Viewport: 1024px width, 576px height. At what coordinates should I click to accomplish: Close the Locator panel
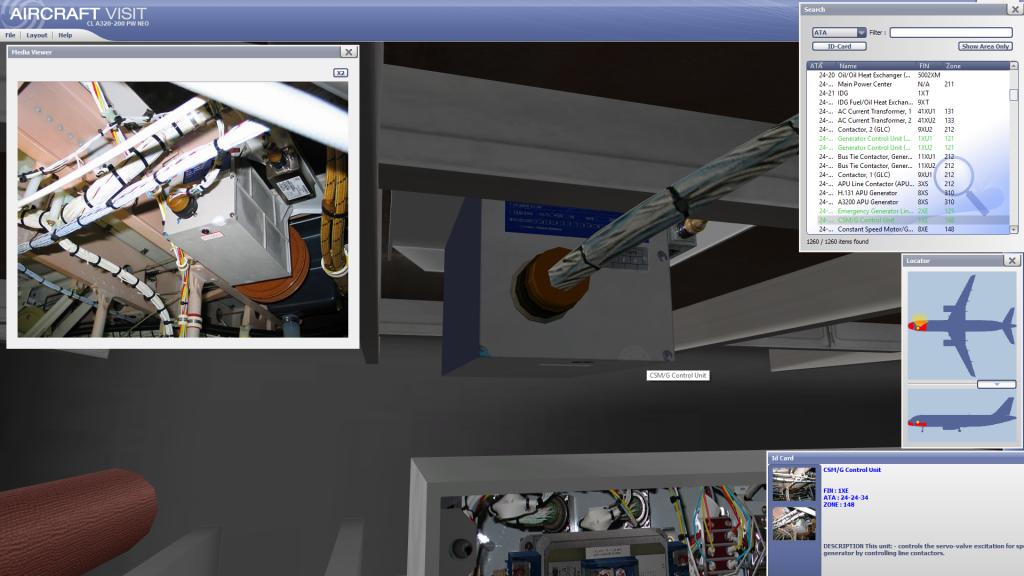(1012, 261)
